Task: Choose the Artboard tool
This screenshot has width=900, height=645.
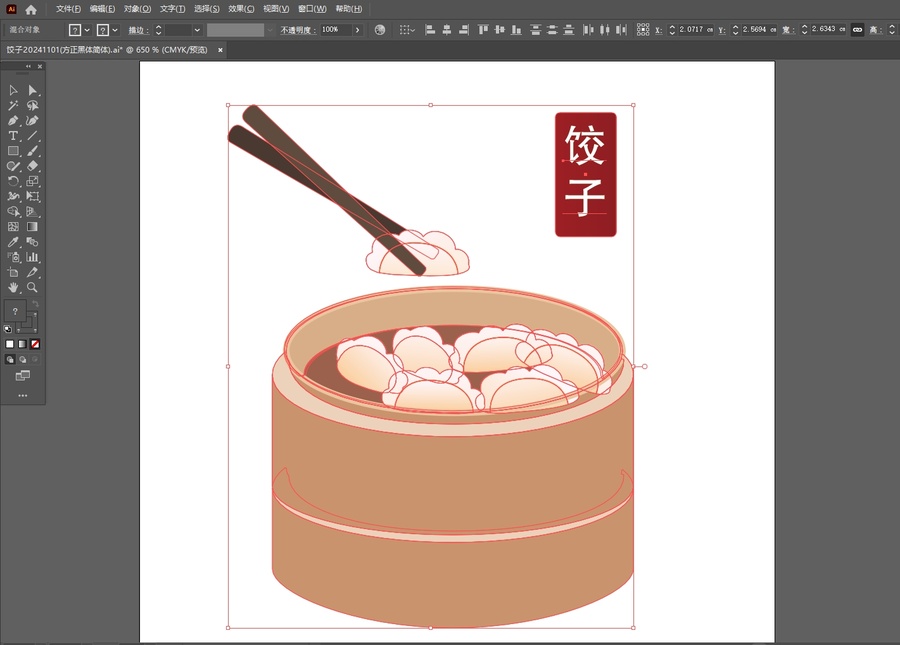Action: tap(13, 273)
